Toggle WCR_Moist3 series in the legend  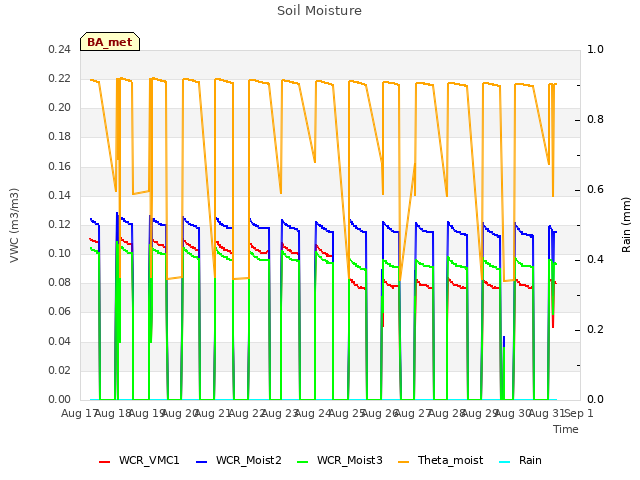(x=340, y=460)
